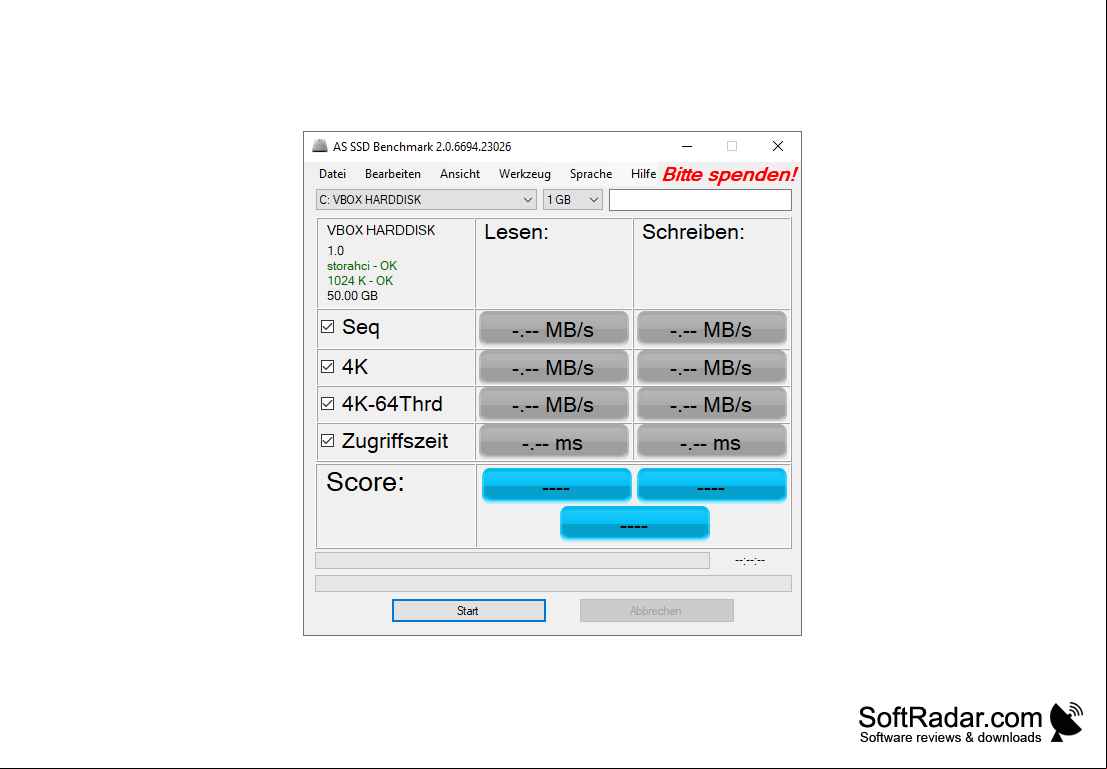The image size is (1107, 769).
Task: Click the Score: label
Action: click(365, 482)
